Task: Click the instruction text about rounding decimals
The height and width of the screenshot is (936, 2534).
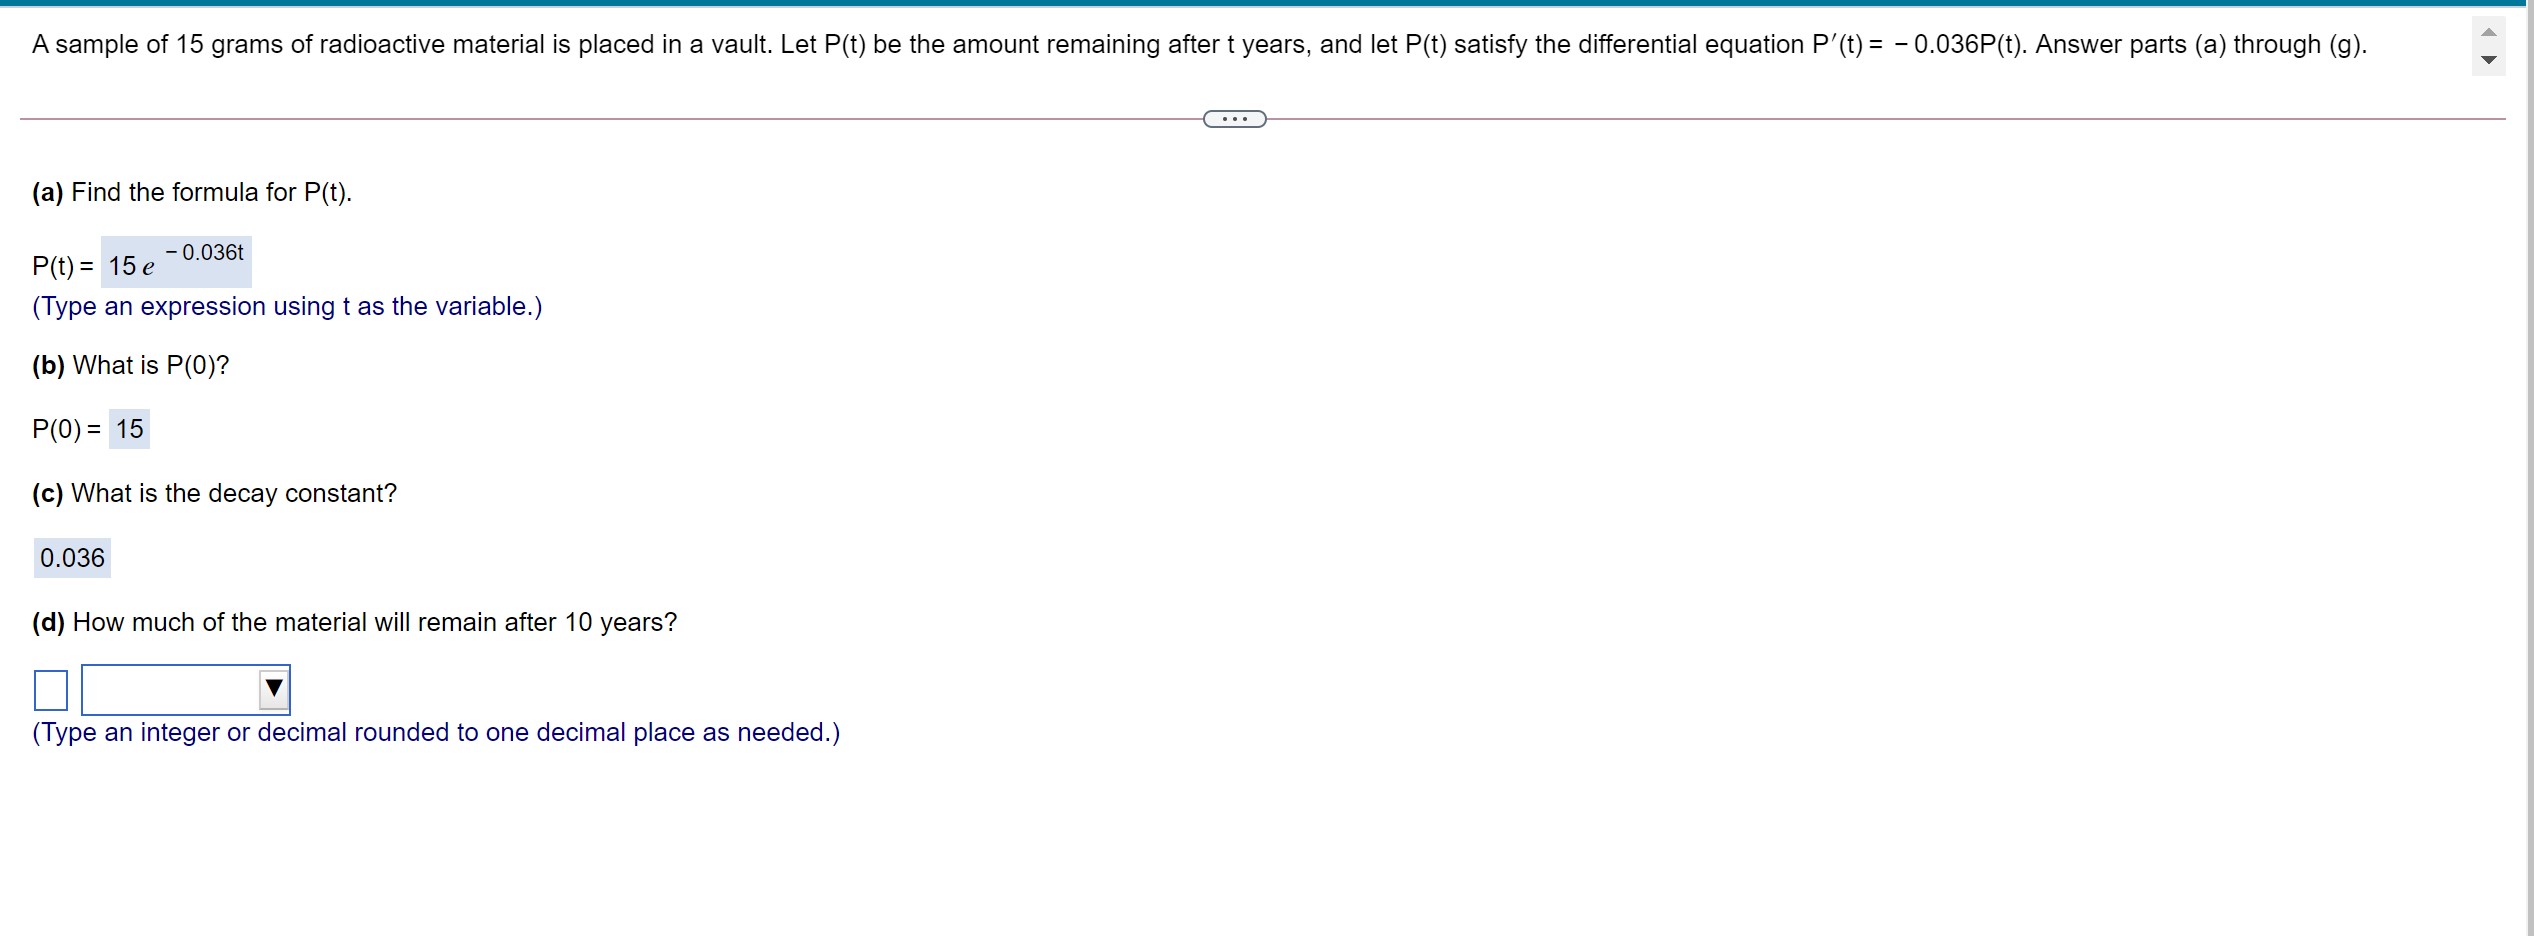Action: [x=435, y=731]
